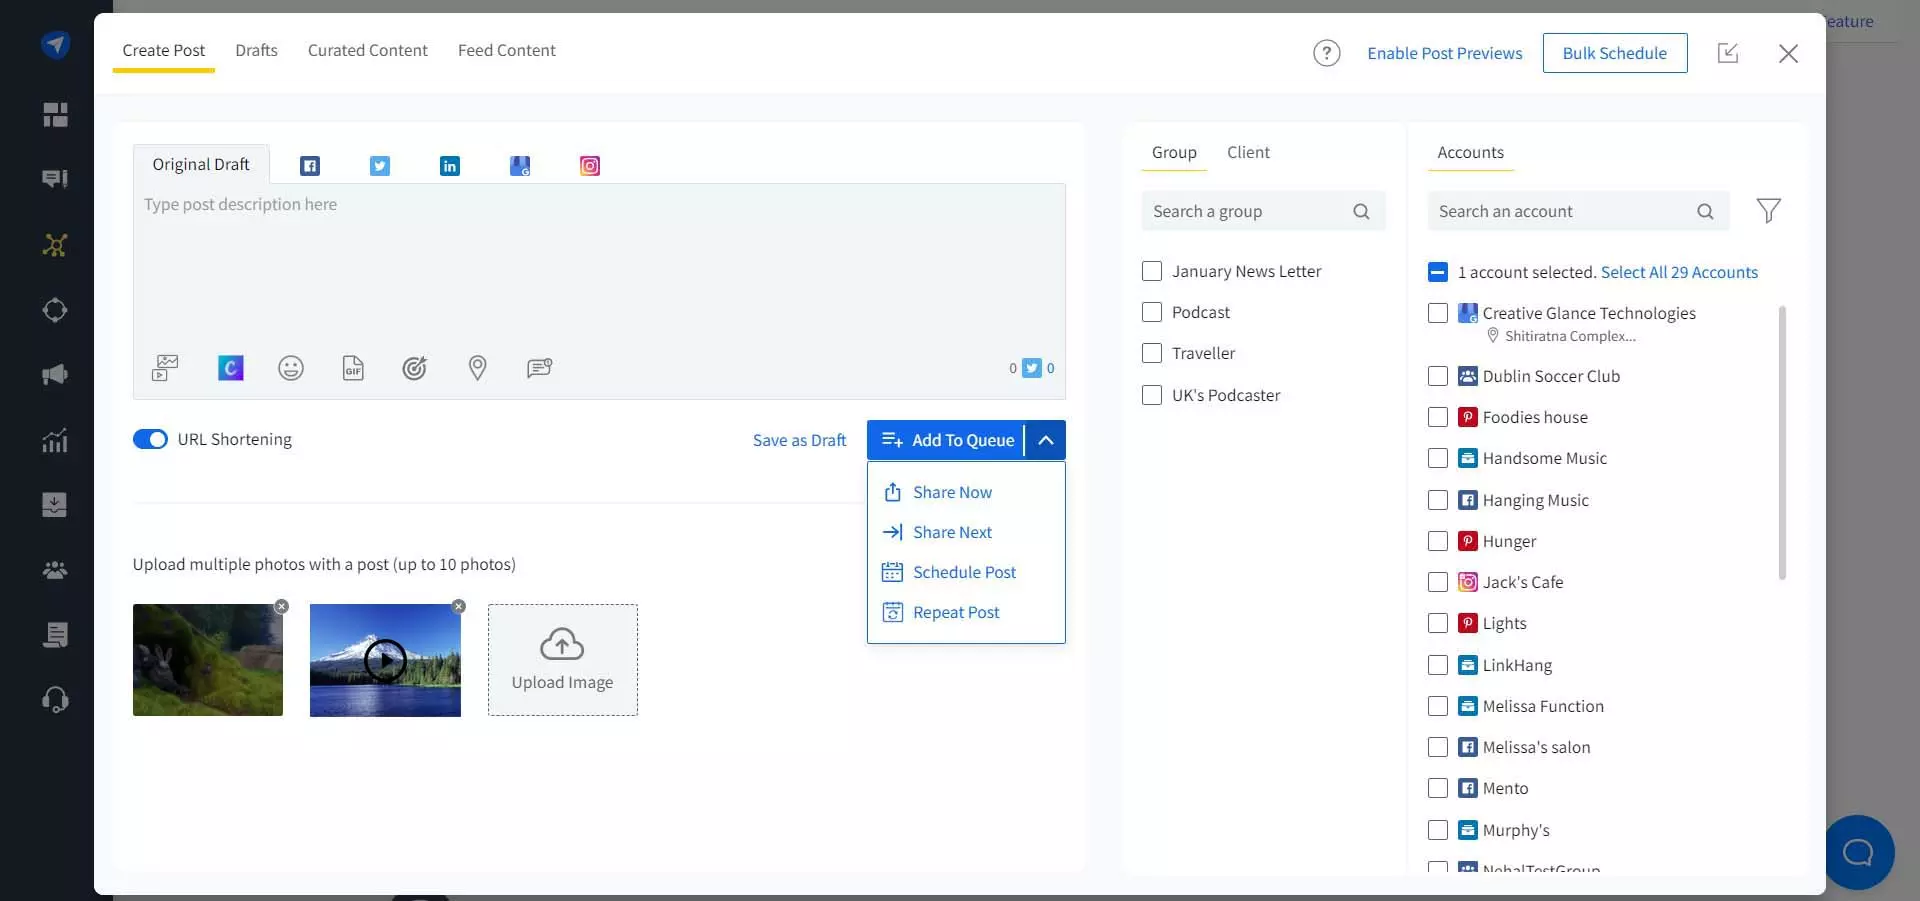Check the Podcast group checkbox
The width and height of the screenshot is (1920, 901).
point(1152,312)
